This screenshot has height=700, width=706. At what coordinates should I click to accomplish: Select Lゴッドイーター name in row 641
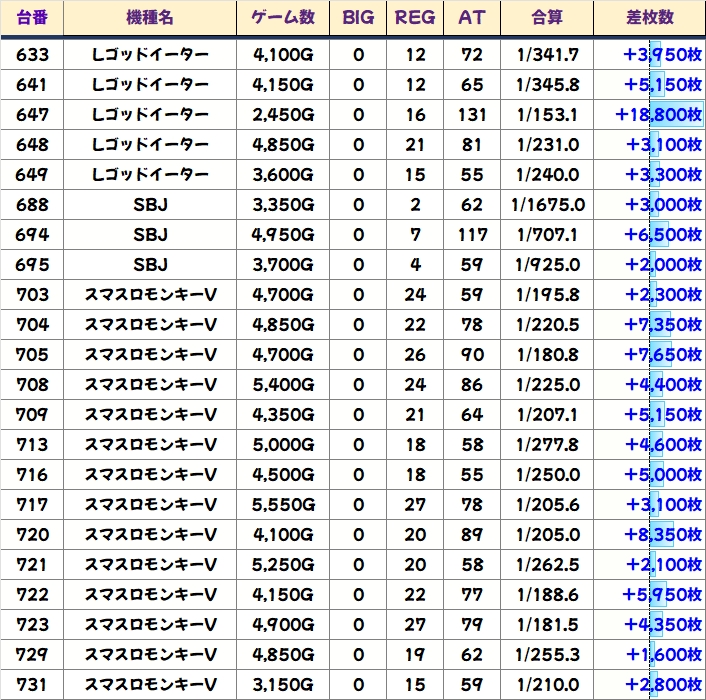150,85
